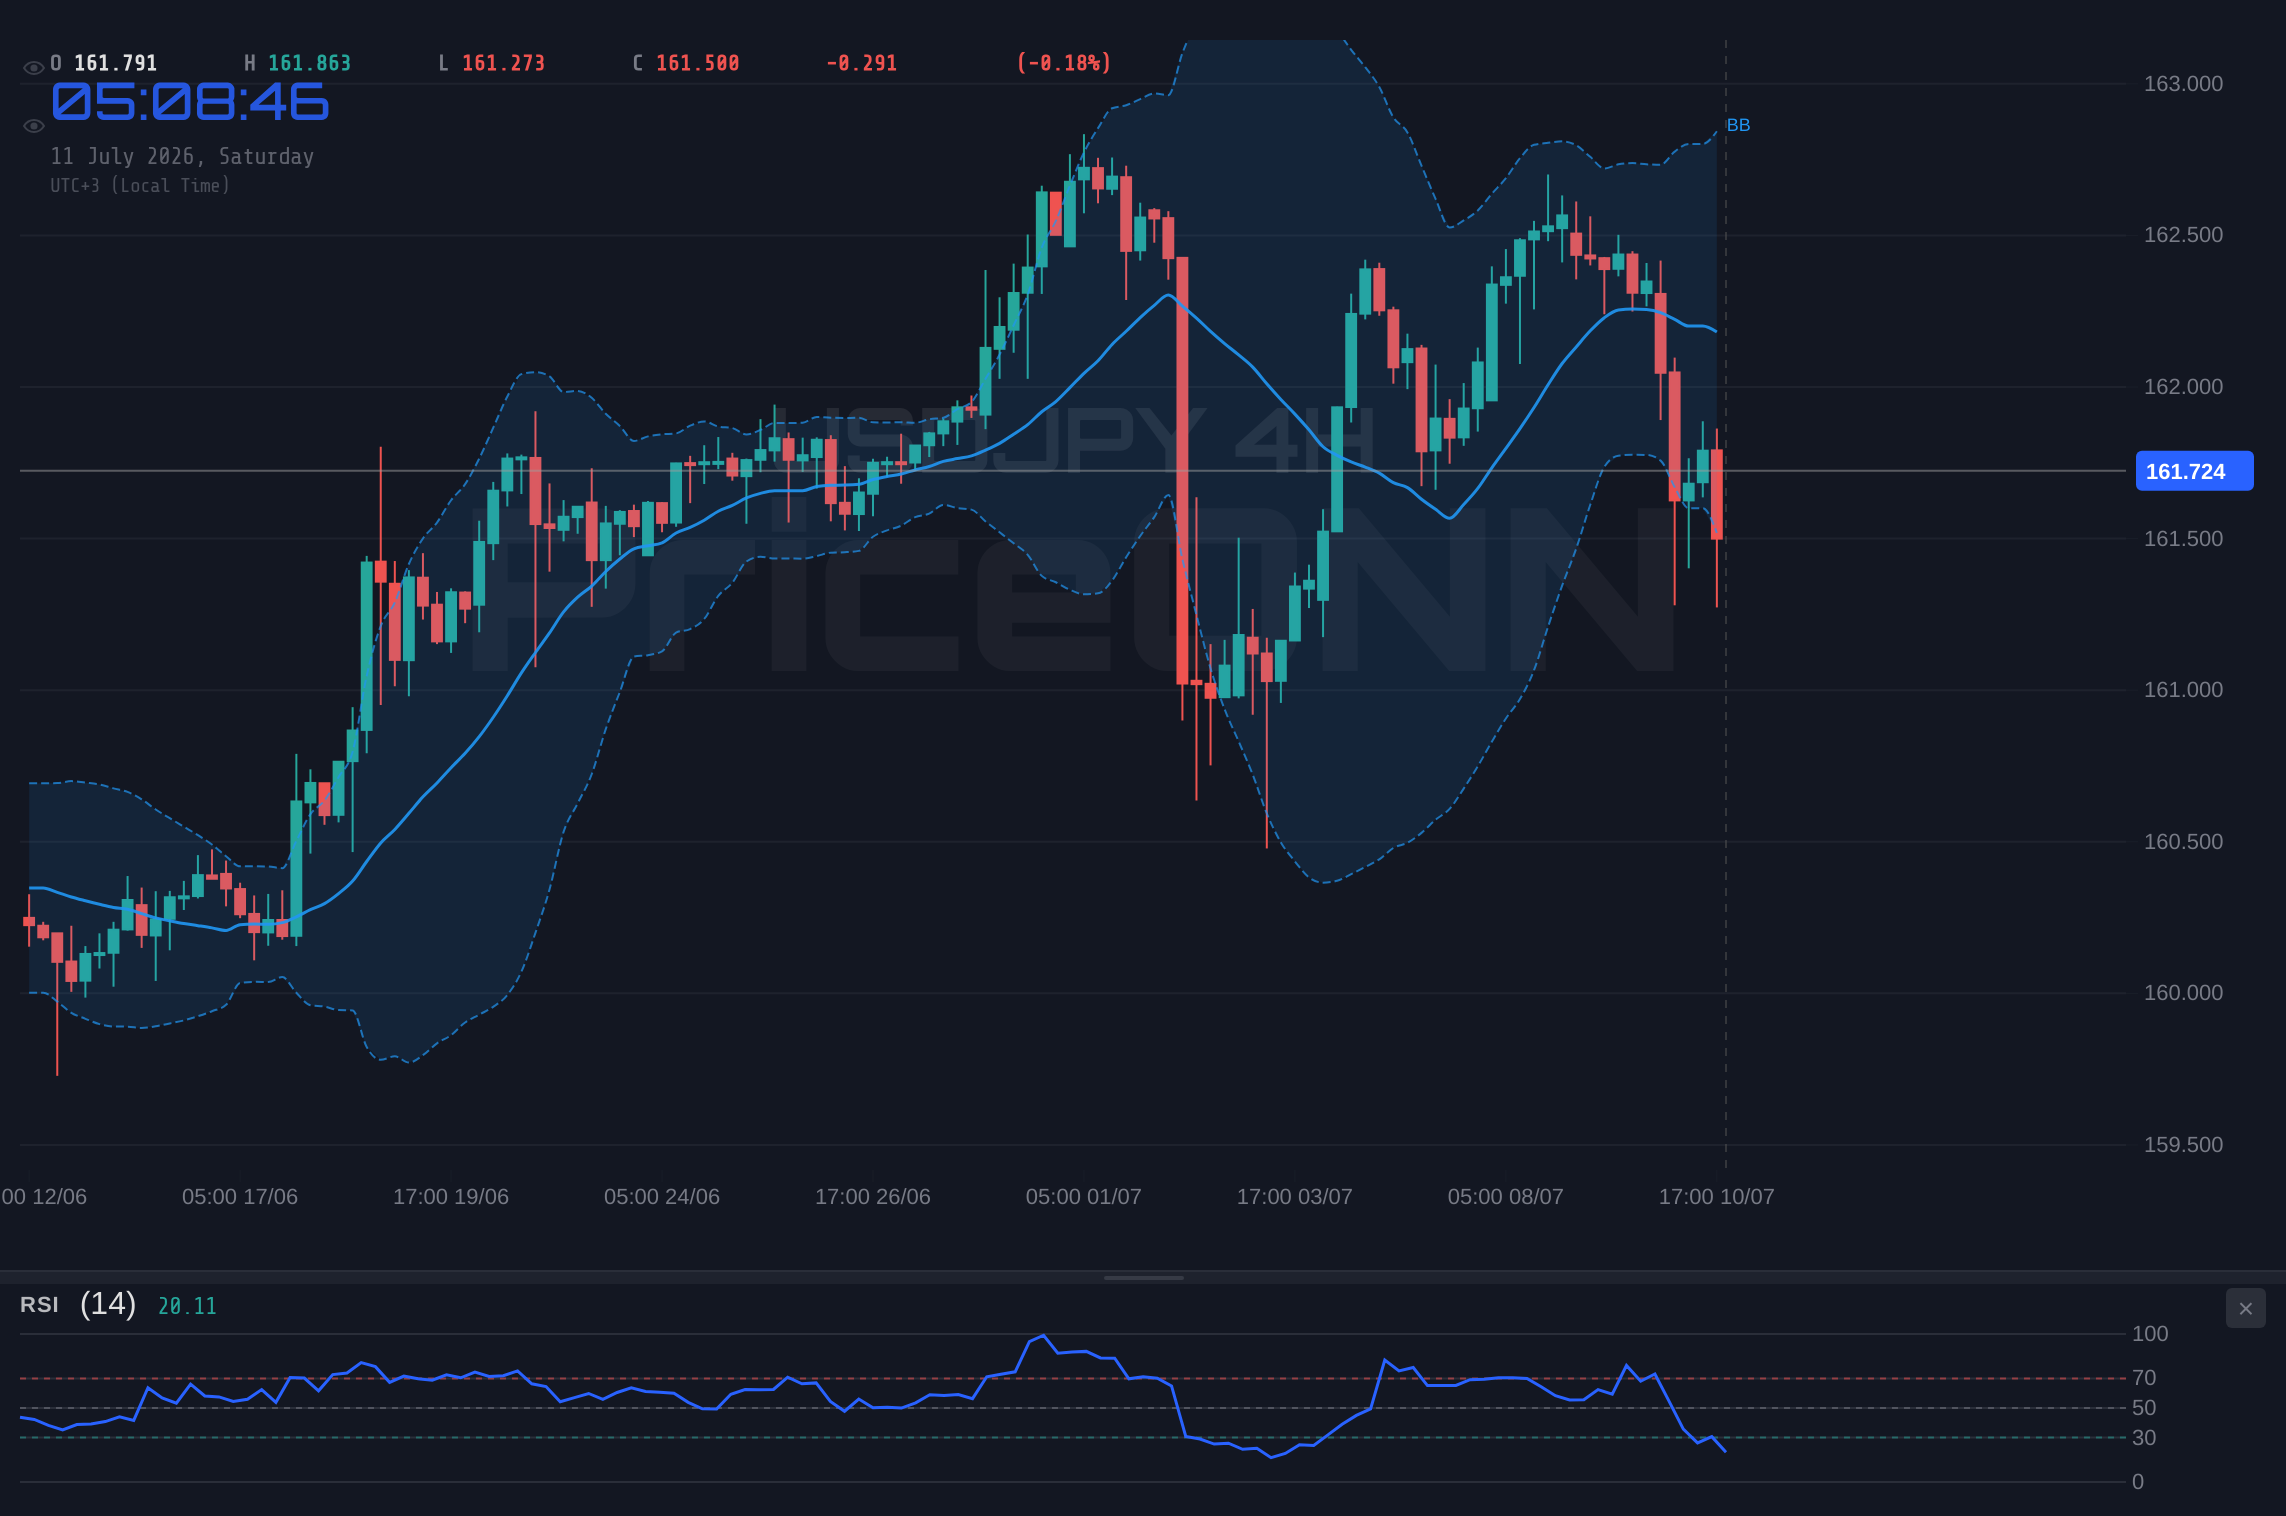Click the 162.000 price axis label

click(x=2183, y=387)
